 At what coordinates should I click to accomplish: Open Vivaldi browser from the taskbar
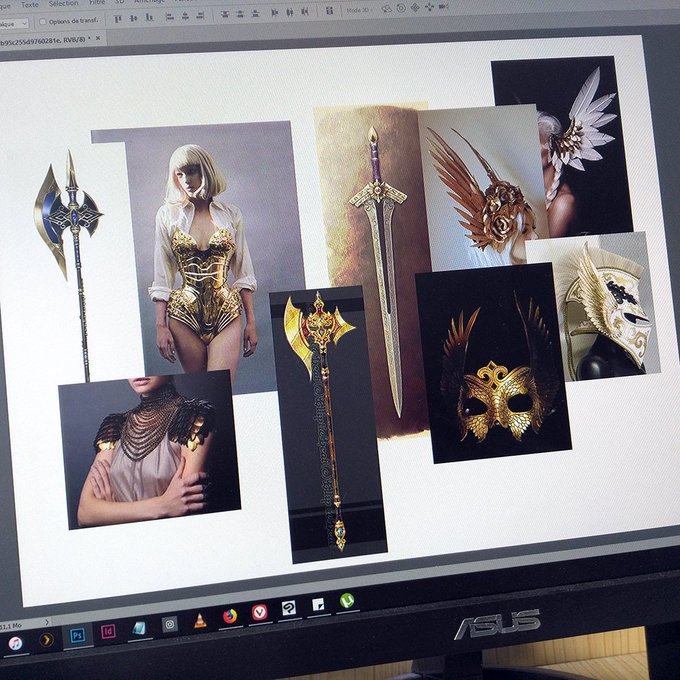[x=259, y=612]
